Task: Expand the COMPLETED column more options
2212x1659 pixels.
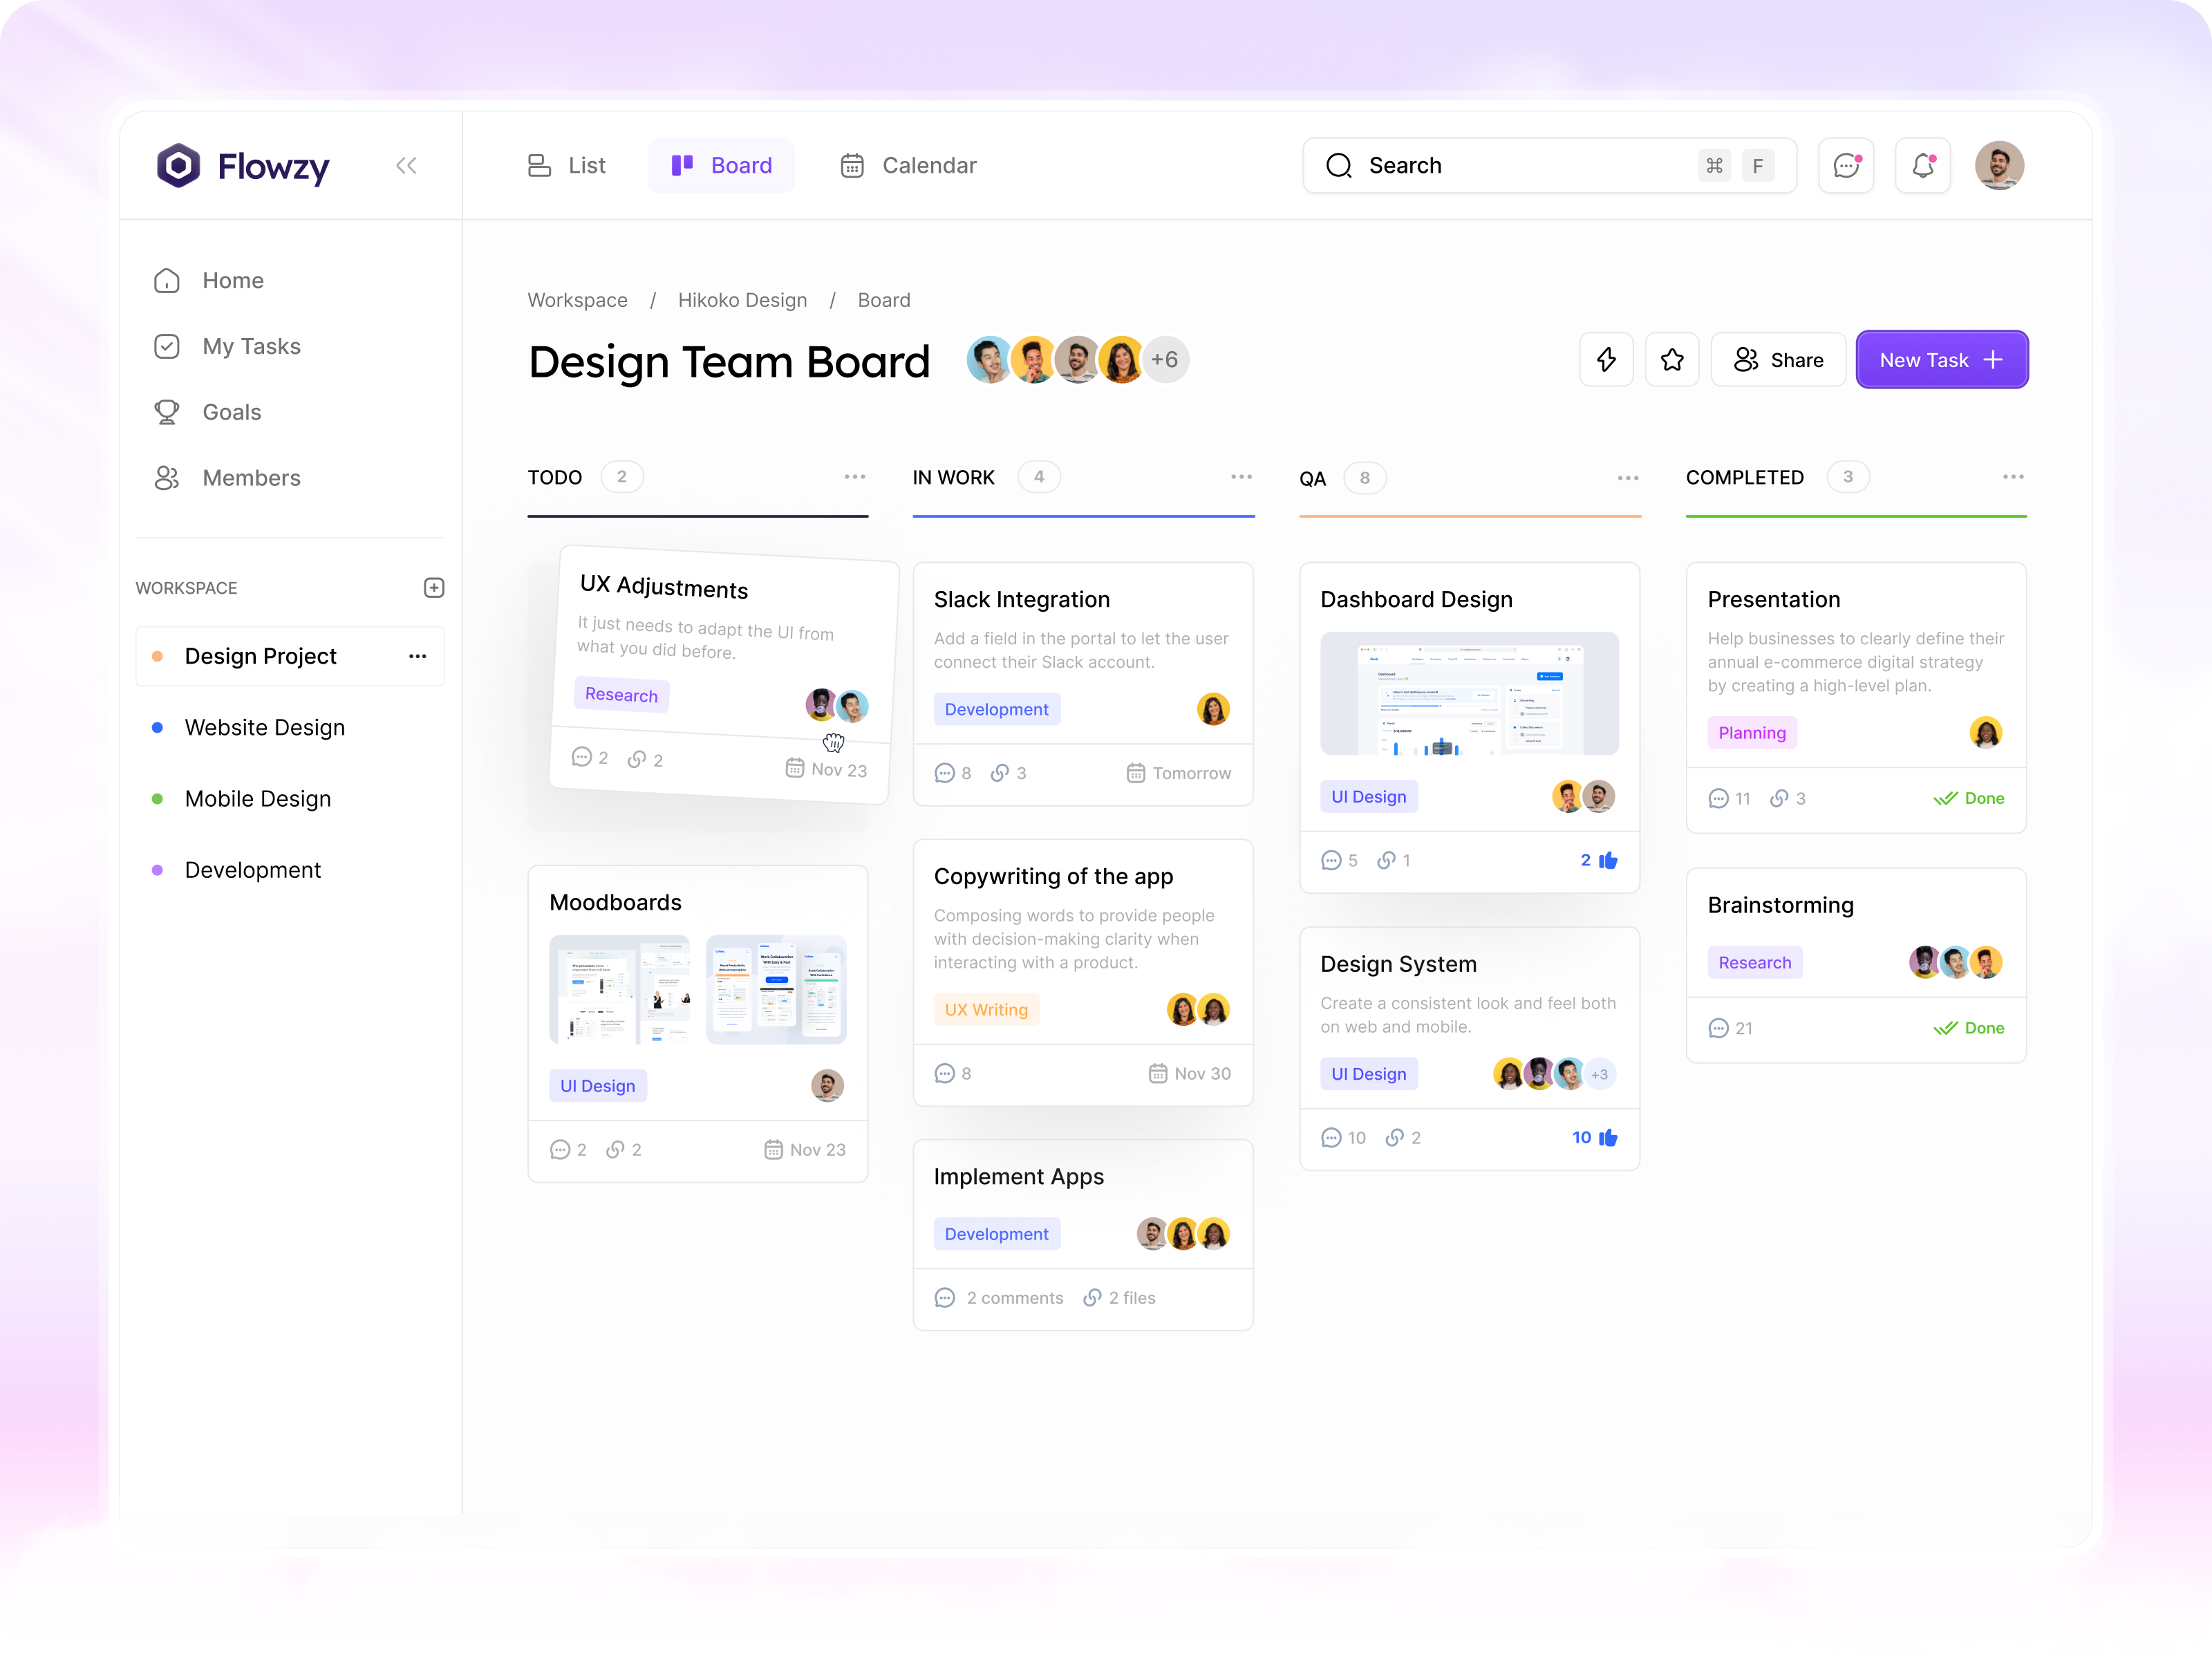Action: [x=2013, y=477]
